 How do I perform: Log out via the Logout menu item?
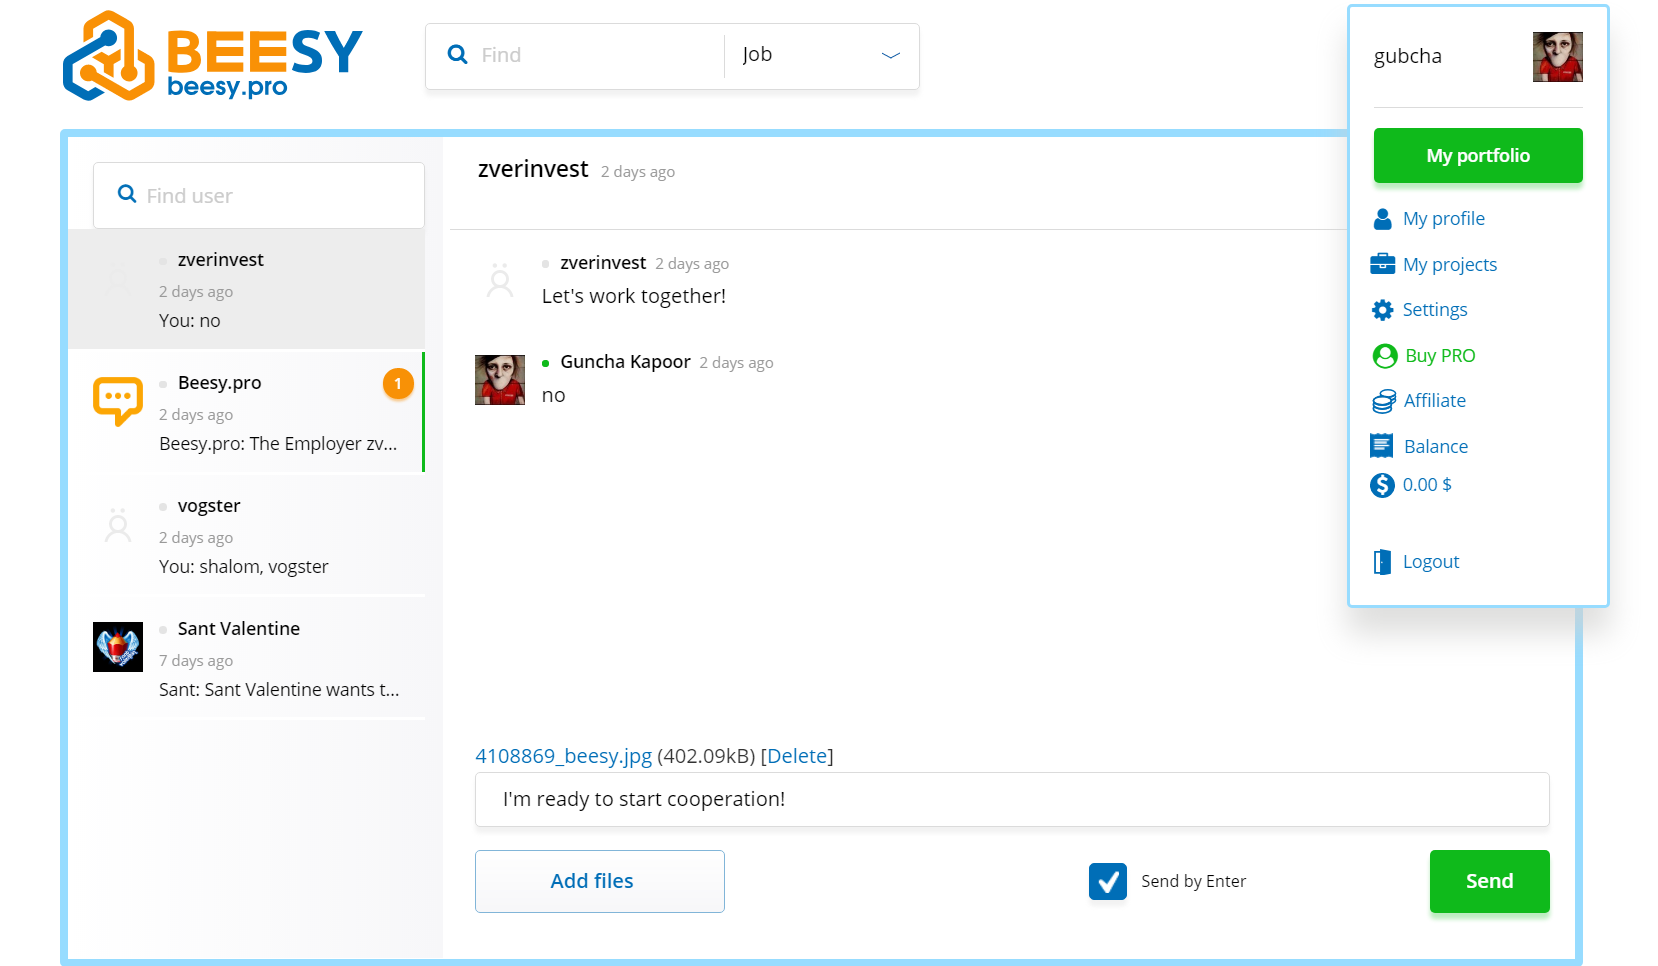(1431, 562)
